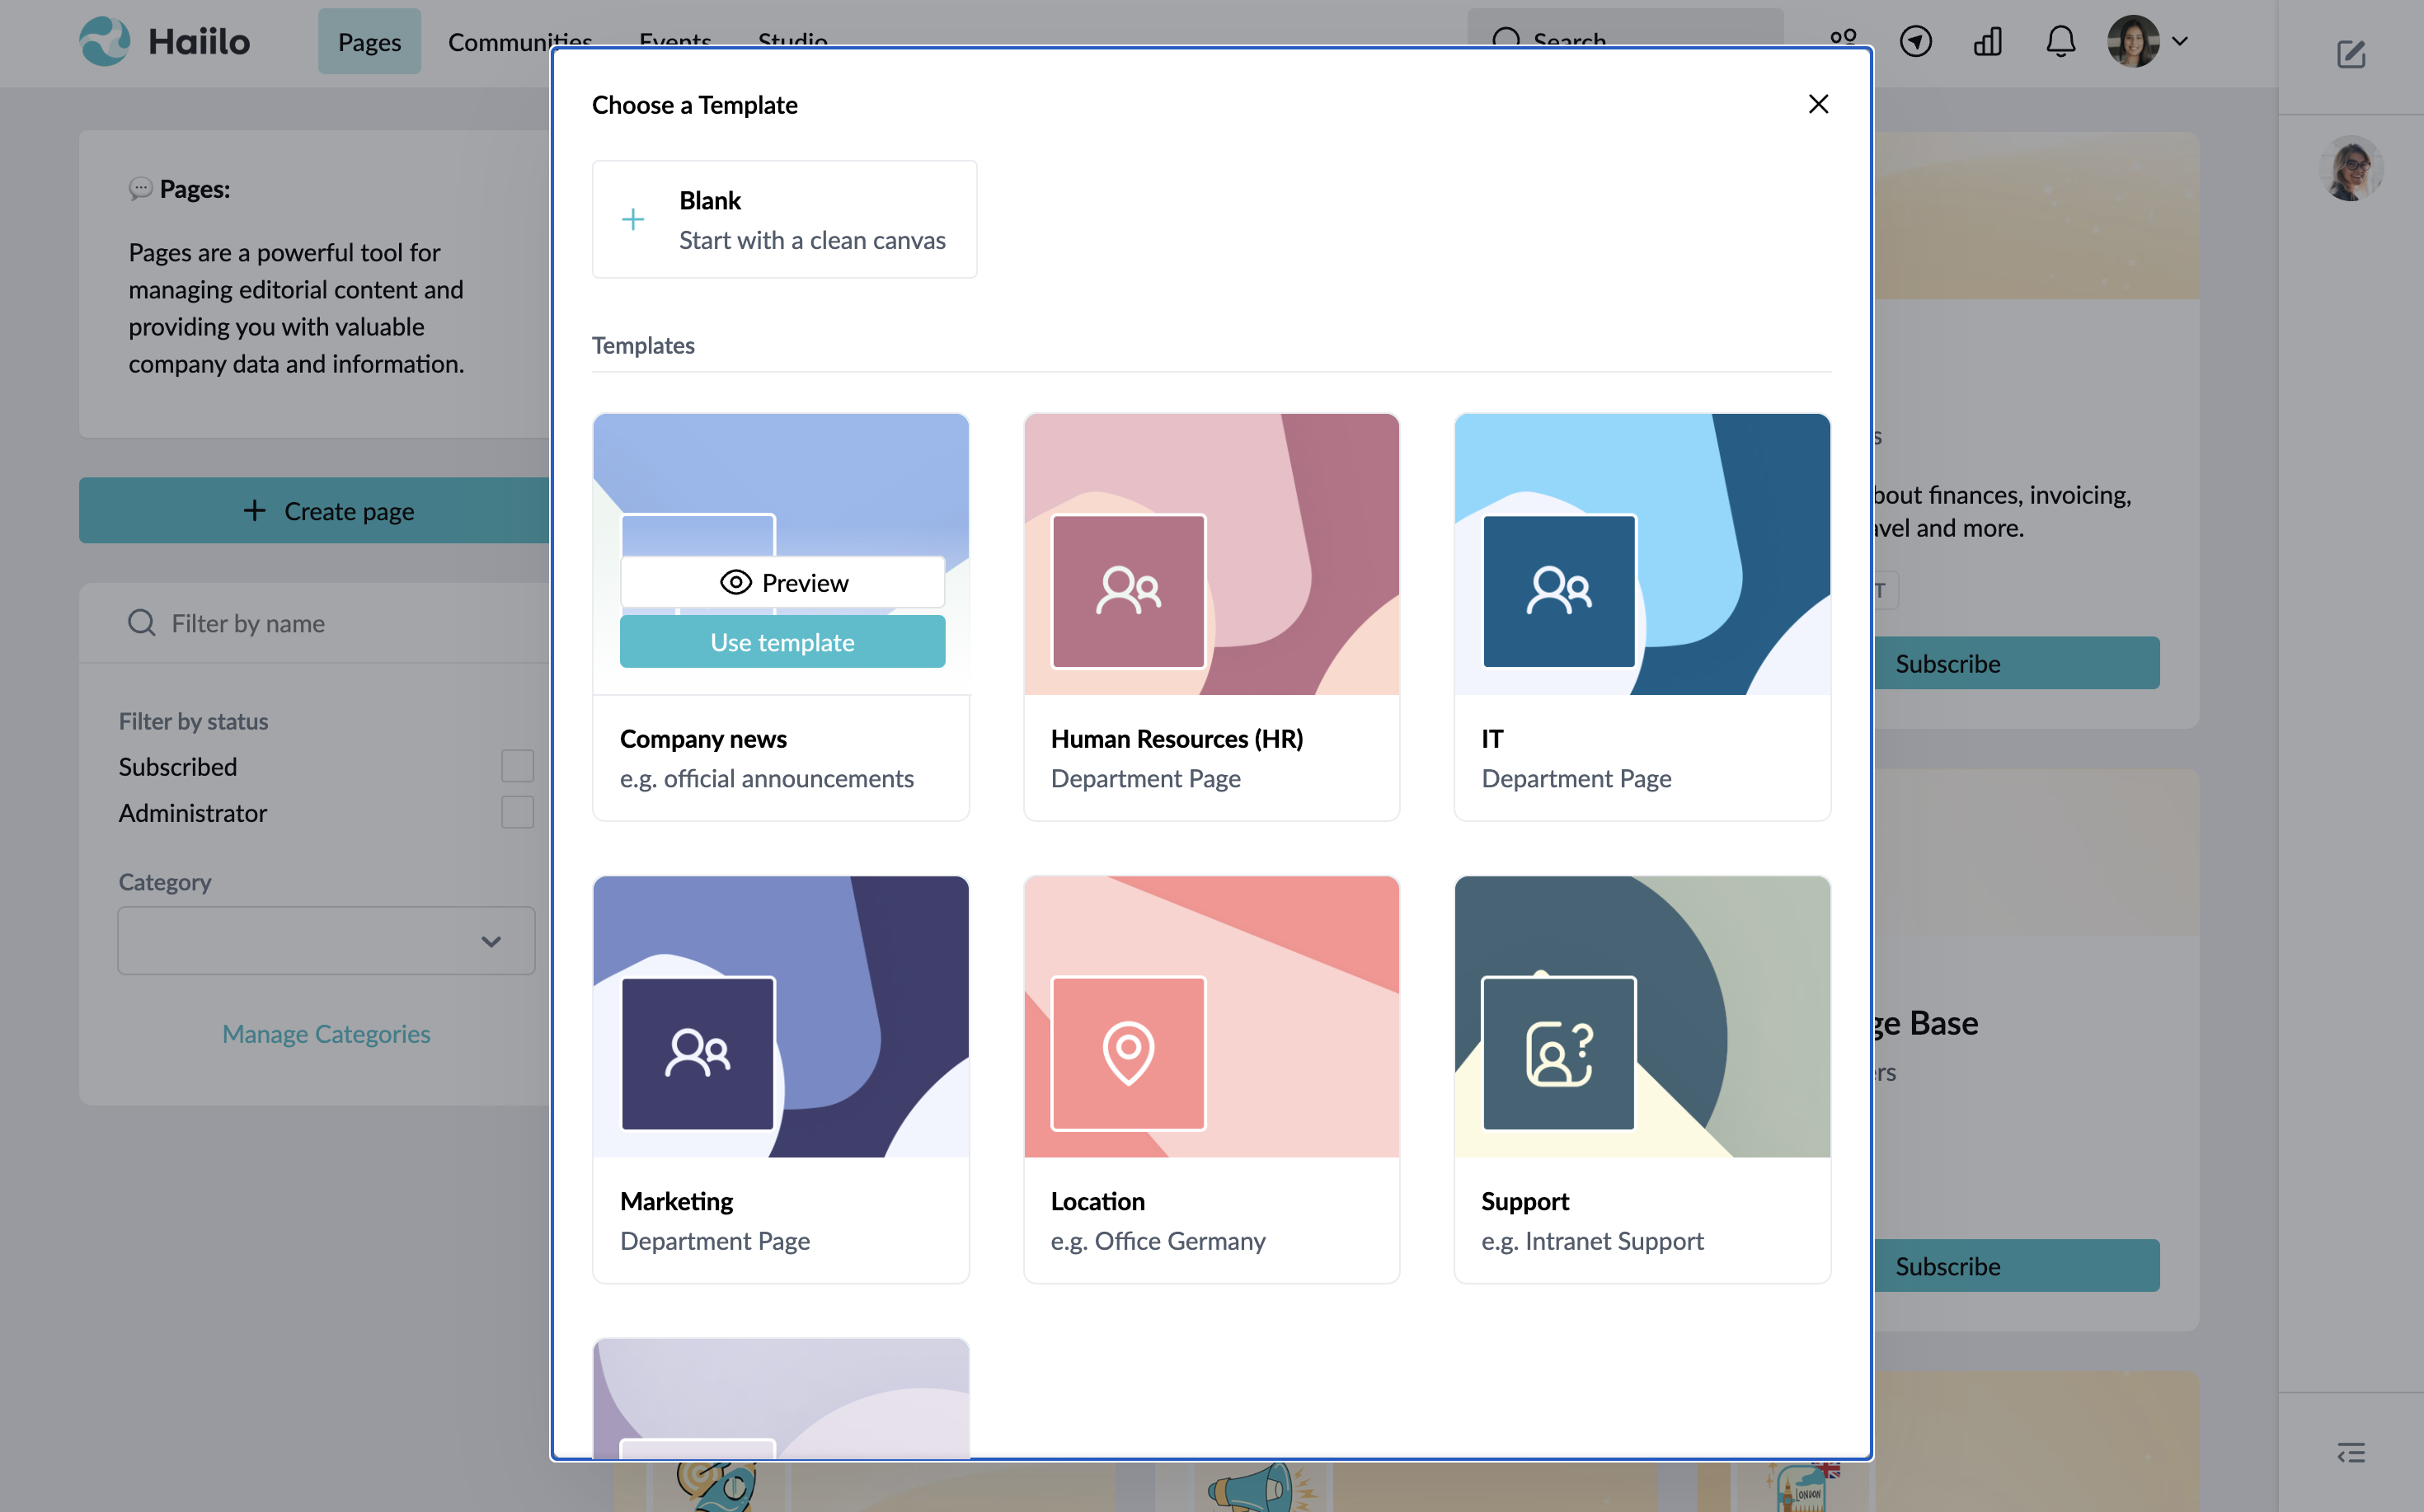The height and width of the screenshot is (1512, 2424).
Task: Click the Human Resources (HR) title text
Action: (1176, 738)
